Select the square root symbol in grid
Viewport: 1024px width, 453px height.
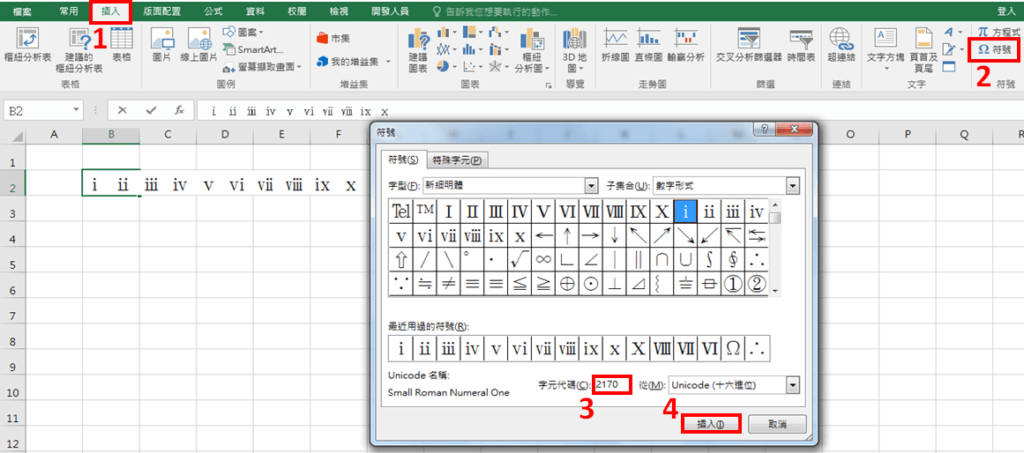[520, 260]
